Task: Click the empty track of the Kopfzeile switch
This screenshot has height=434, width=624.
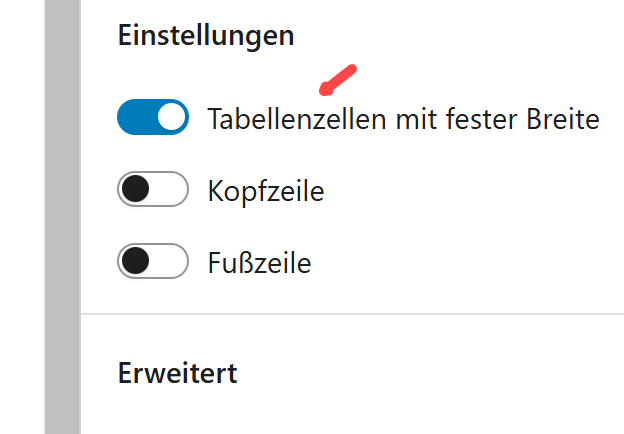Action: (170, 190)
